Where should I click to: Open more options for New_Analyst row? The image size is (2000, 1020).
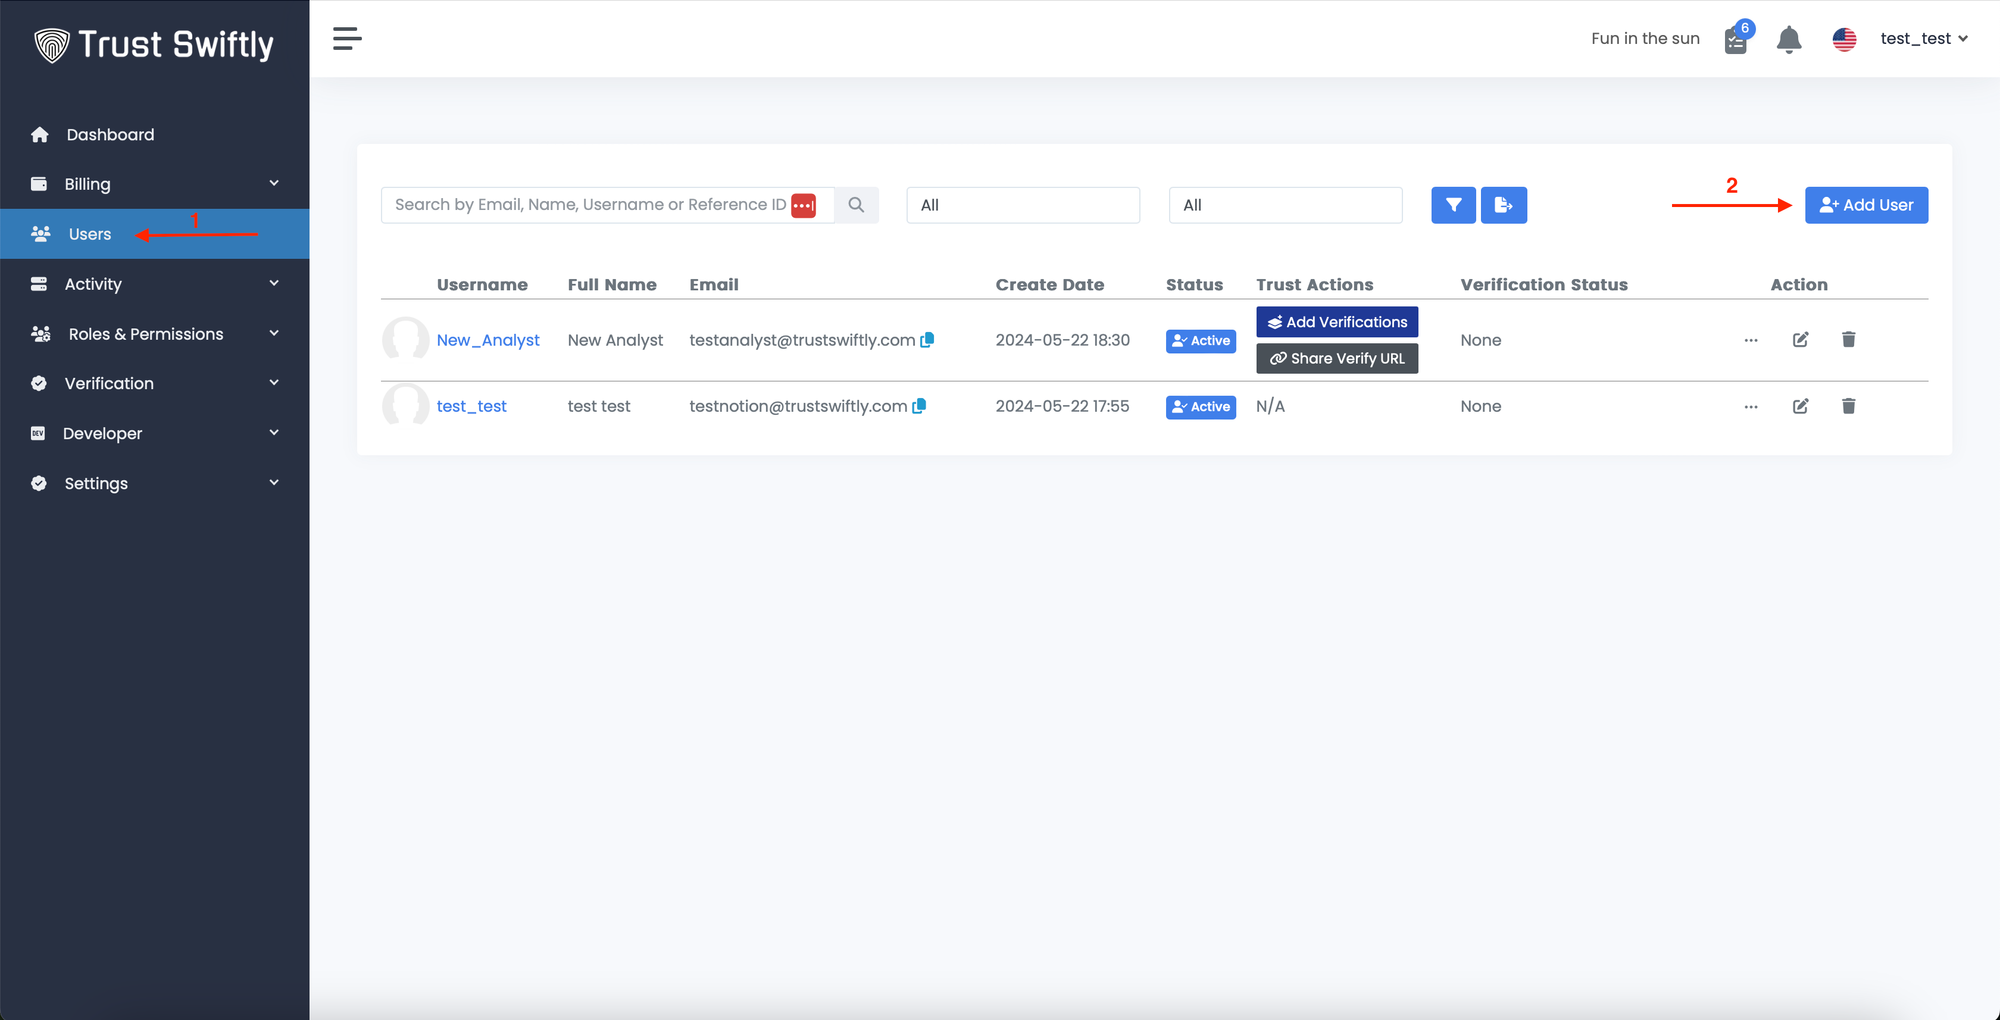click(1751, 340)
